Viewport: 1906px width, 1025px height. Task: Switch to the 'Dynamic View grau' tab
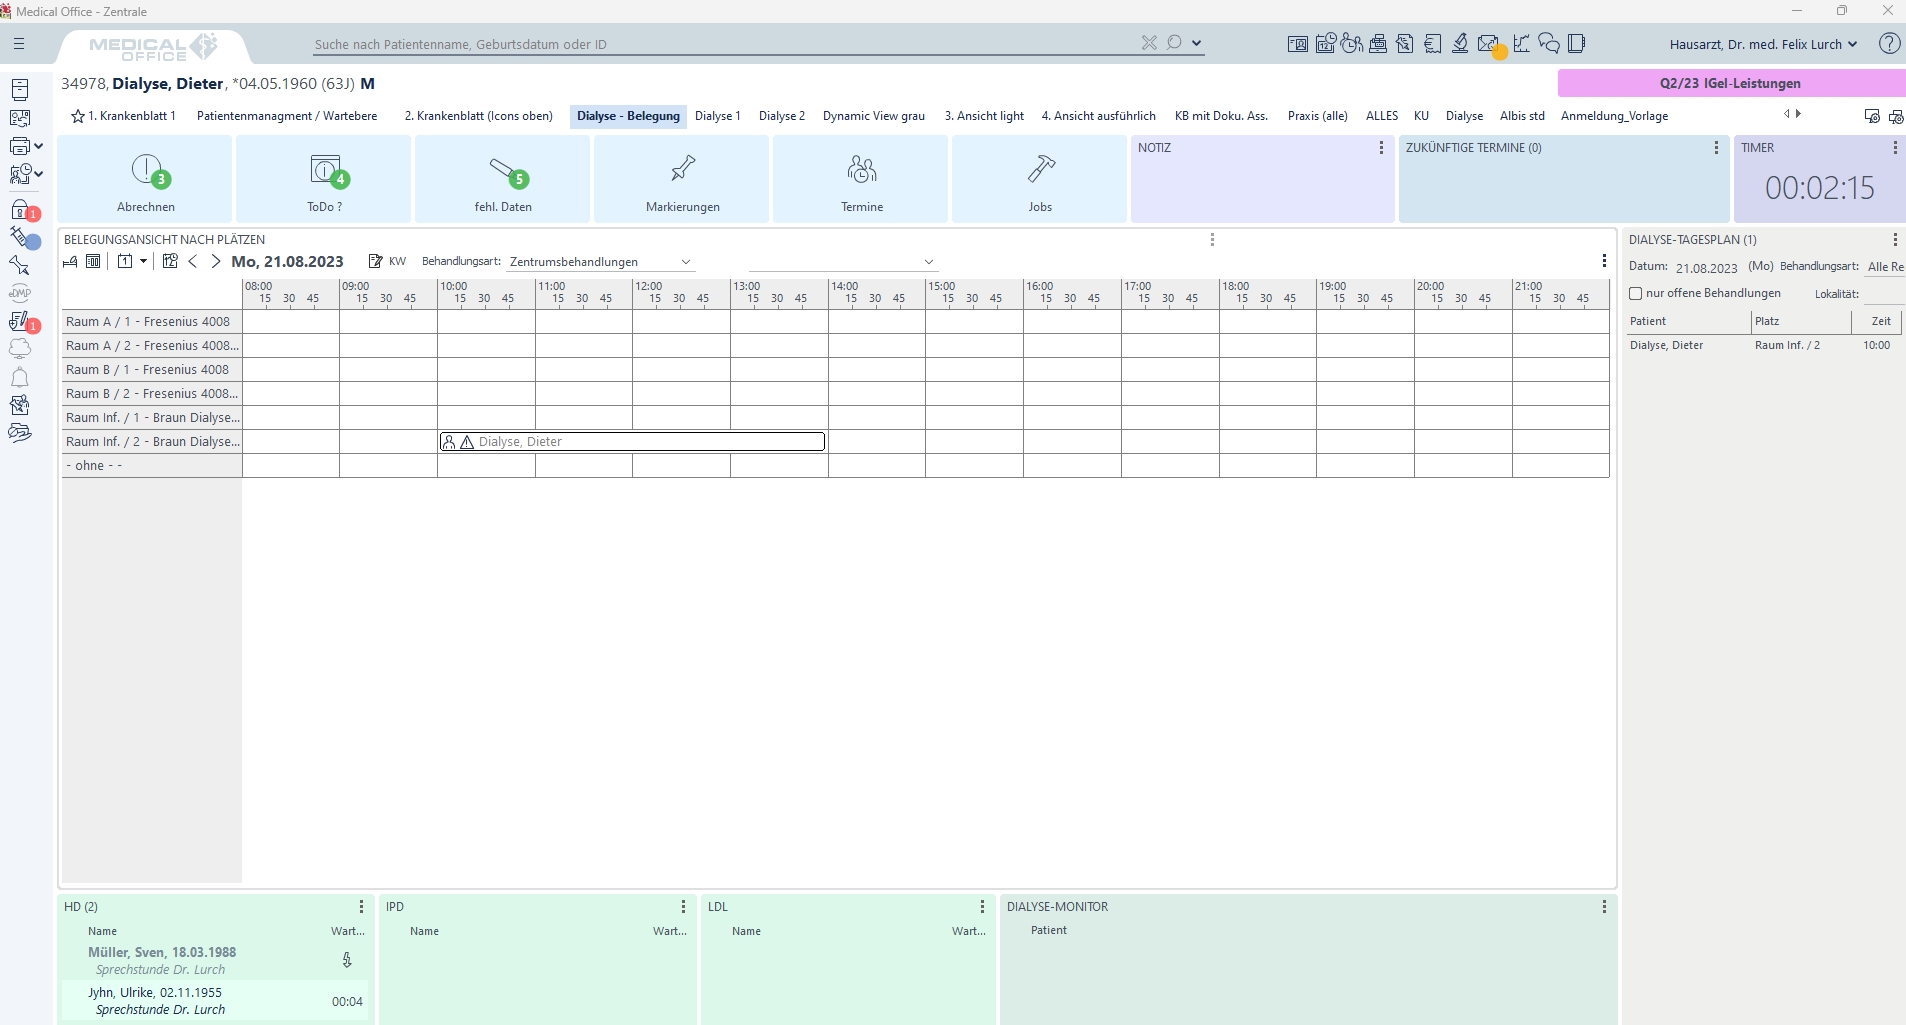pyautogui.click(x=874, y=116)
